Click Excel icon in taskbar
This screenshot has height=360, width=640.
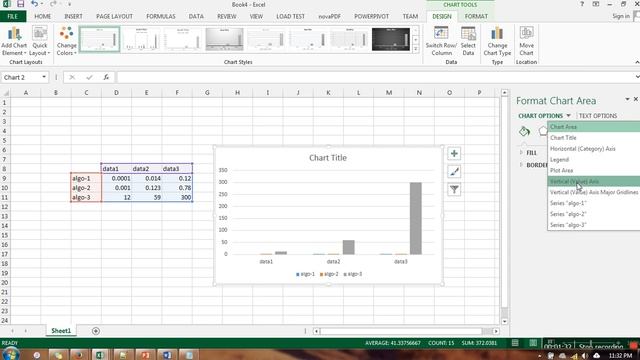[x=100, y=355]
